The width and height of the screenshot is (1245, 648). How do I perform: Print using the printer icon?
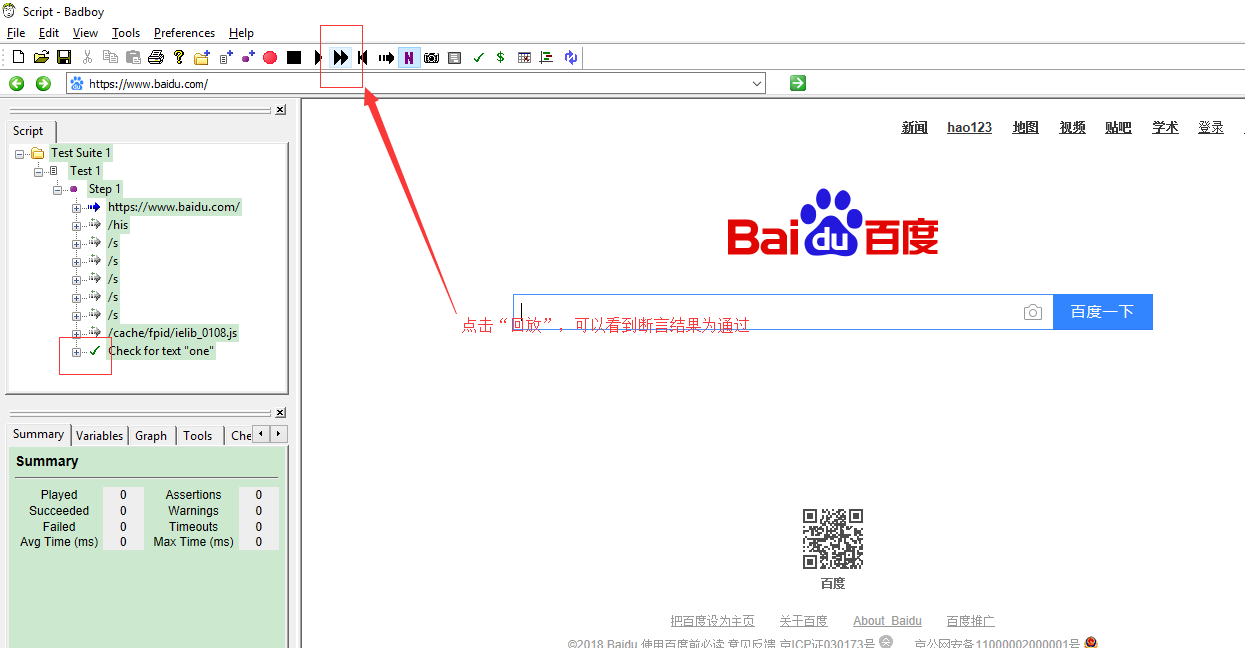156,57
